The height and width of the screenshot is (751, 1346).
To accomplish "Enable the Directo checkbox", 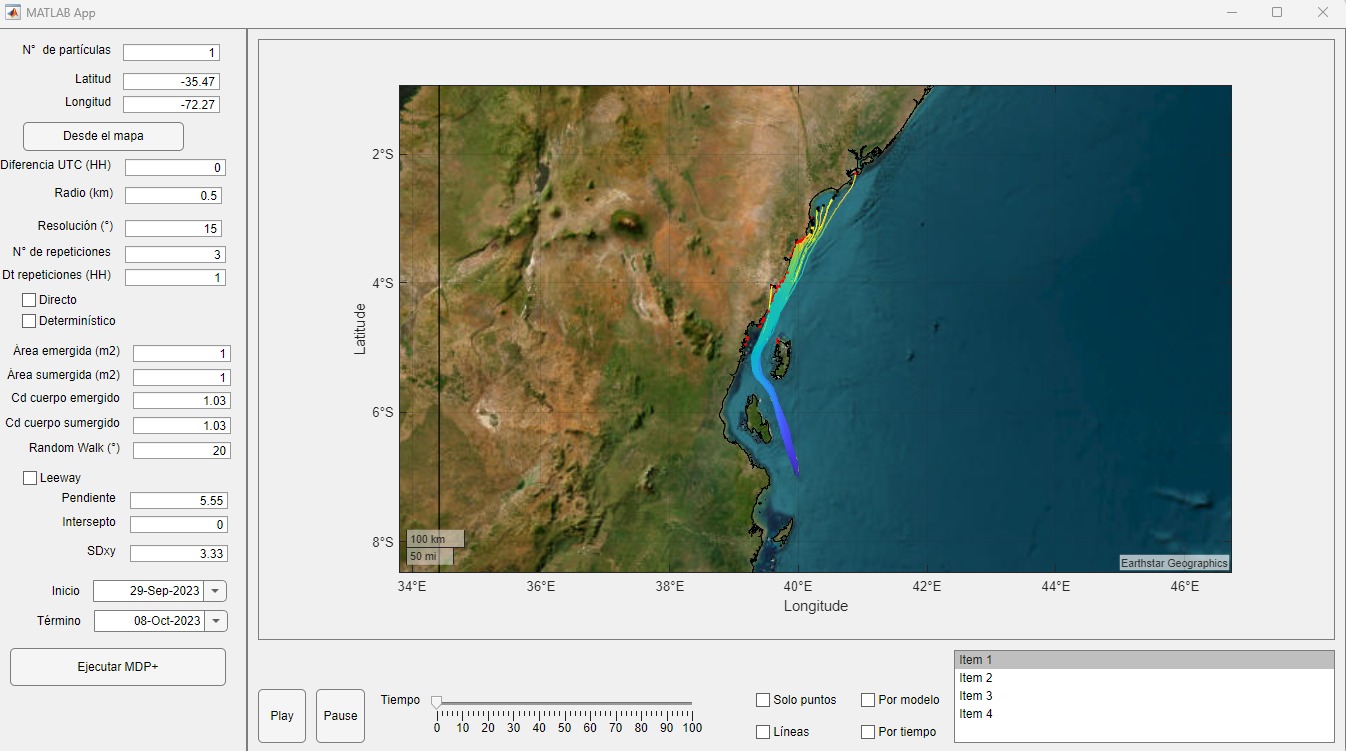I will (x=29, y=300).
